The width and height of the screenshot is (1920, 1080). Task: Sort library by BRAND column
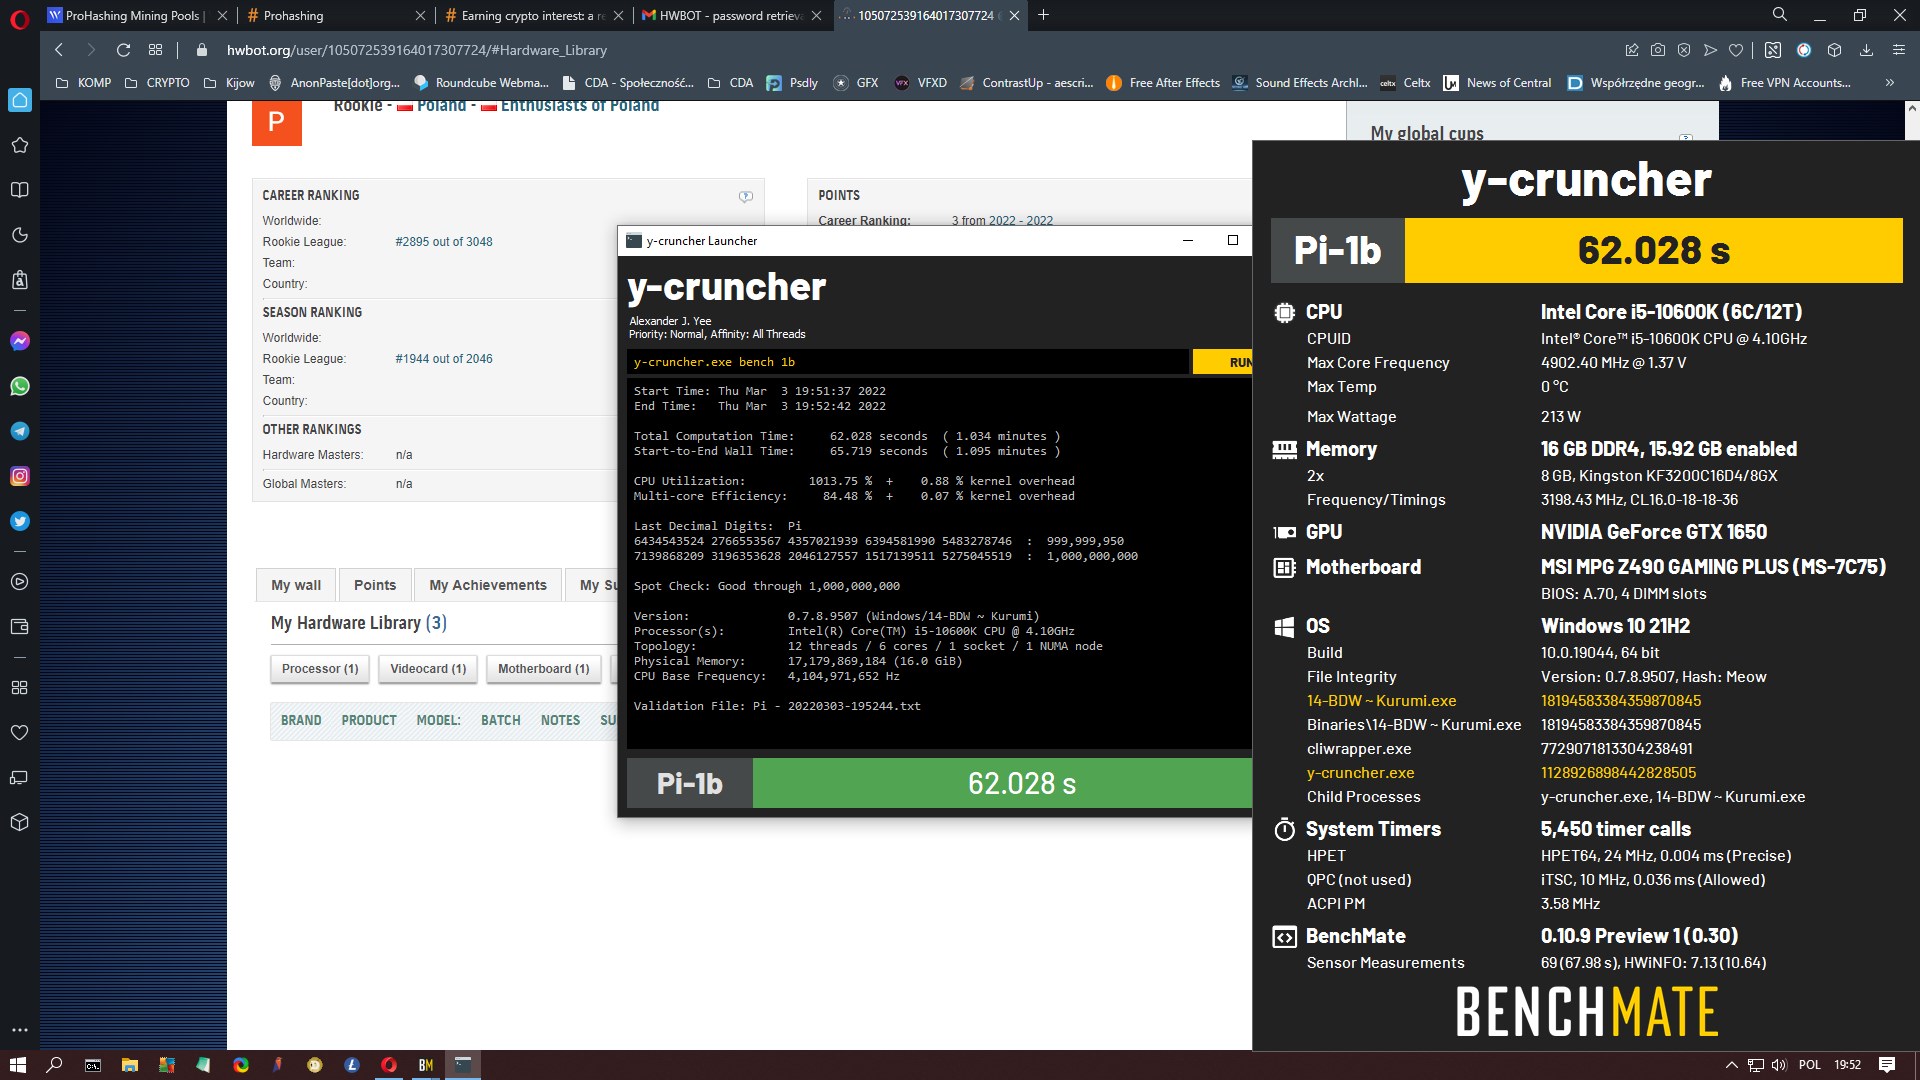coord(301,720)
